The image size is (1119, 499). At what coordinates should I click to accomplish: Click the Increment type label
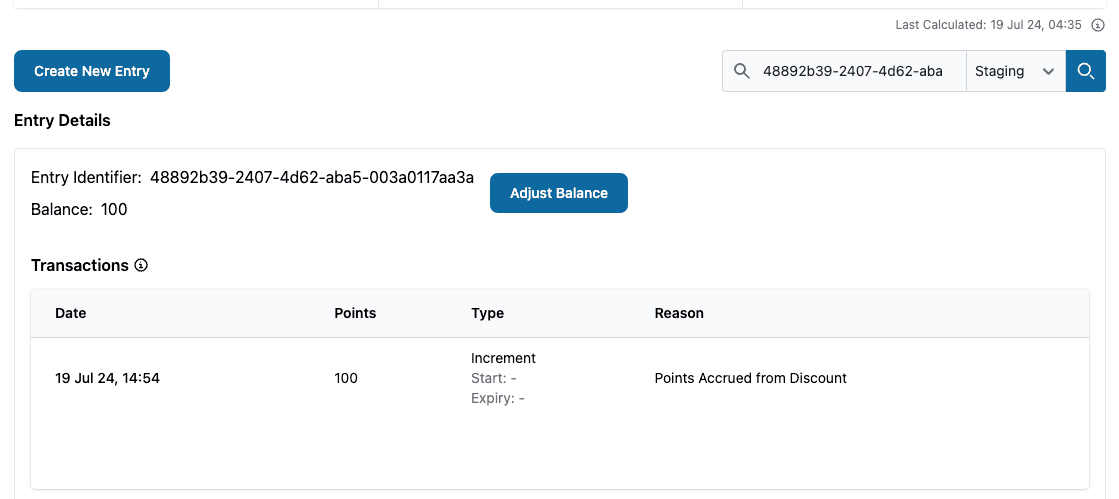pyautogui.click(x=503, y=358)
